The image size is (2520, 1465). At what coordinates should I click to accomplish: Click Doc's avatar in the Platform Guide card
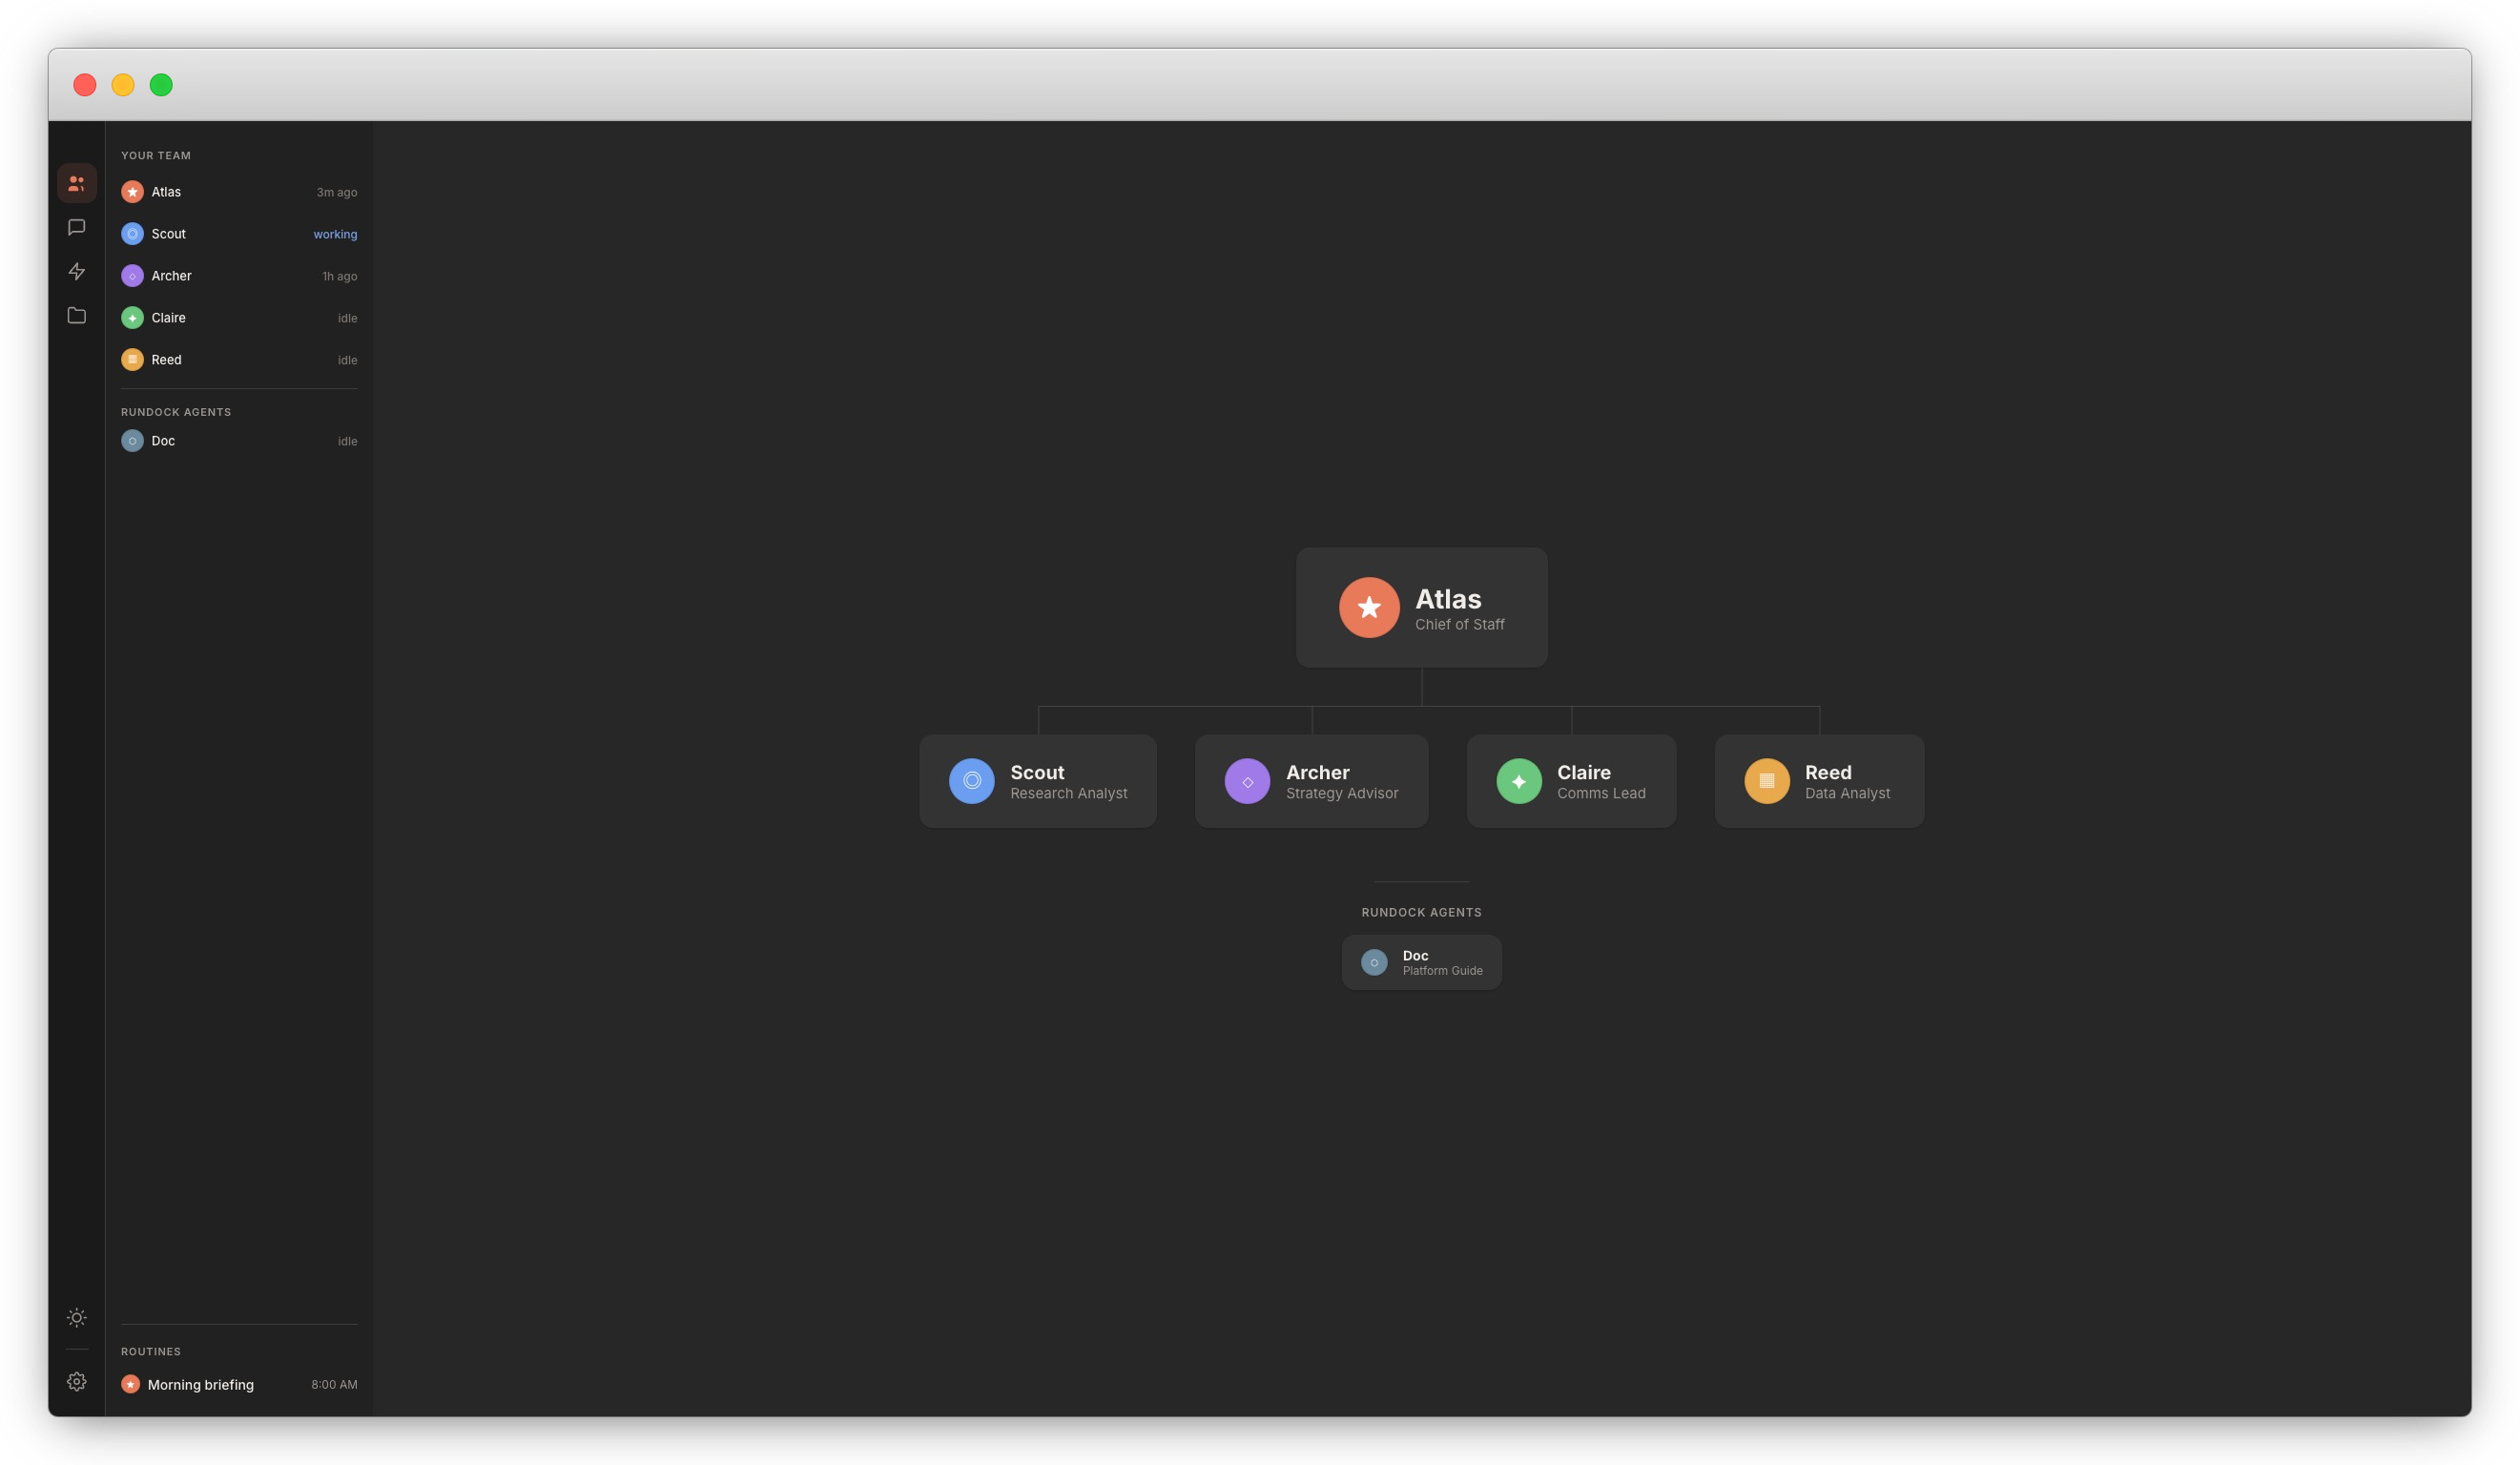point(1375,962)
